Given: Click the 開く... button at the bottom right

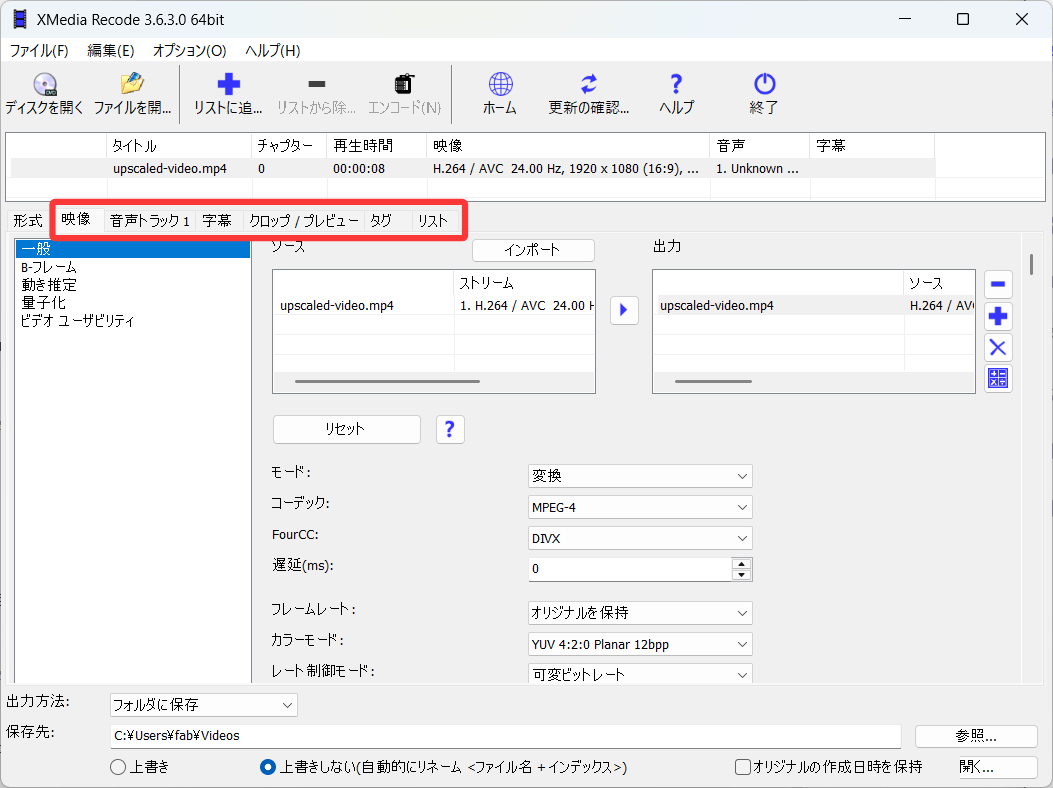Looking at the screenshot, I should tap(997, 767).
